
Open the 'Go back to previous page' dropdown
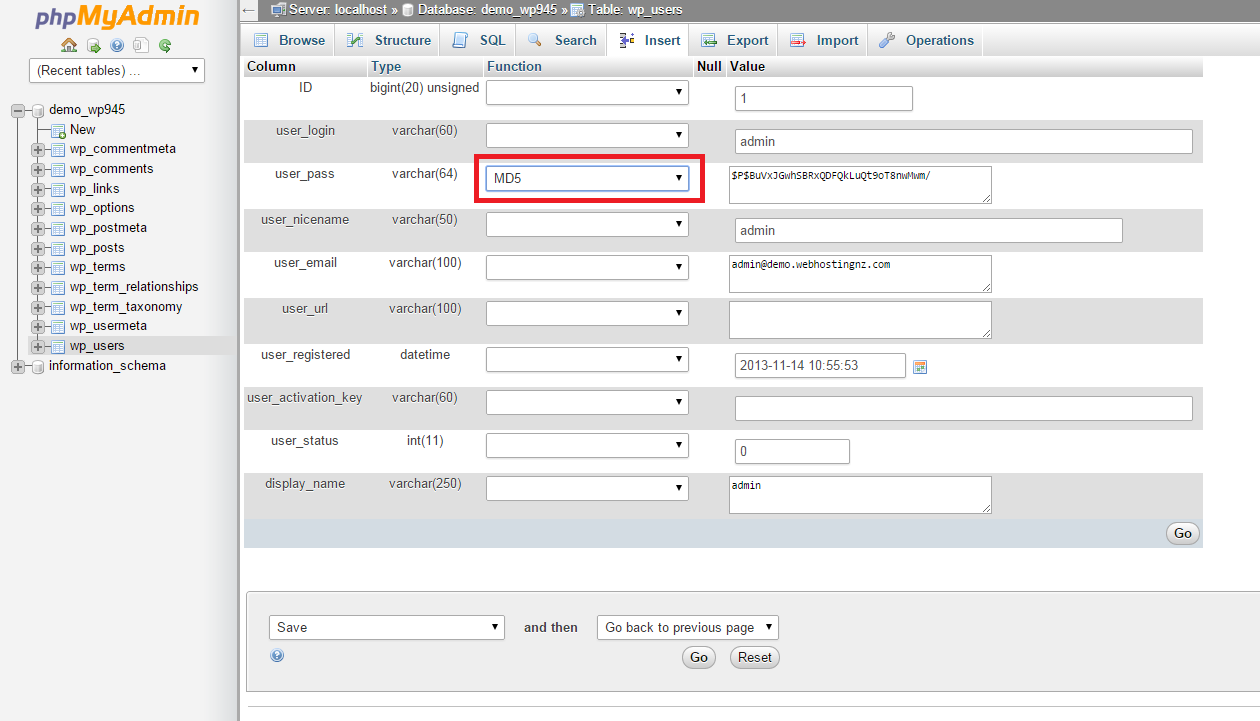pos(687,628)
